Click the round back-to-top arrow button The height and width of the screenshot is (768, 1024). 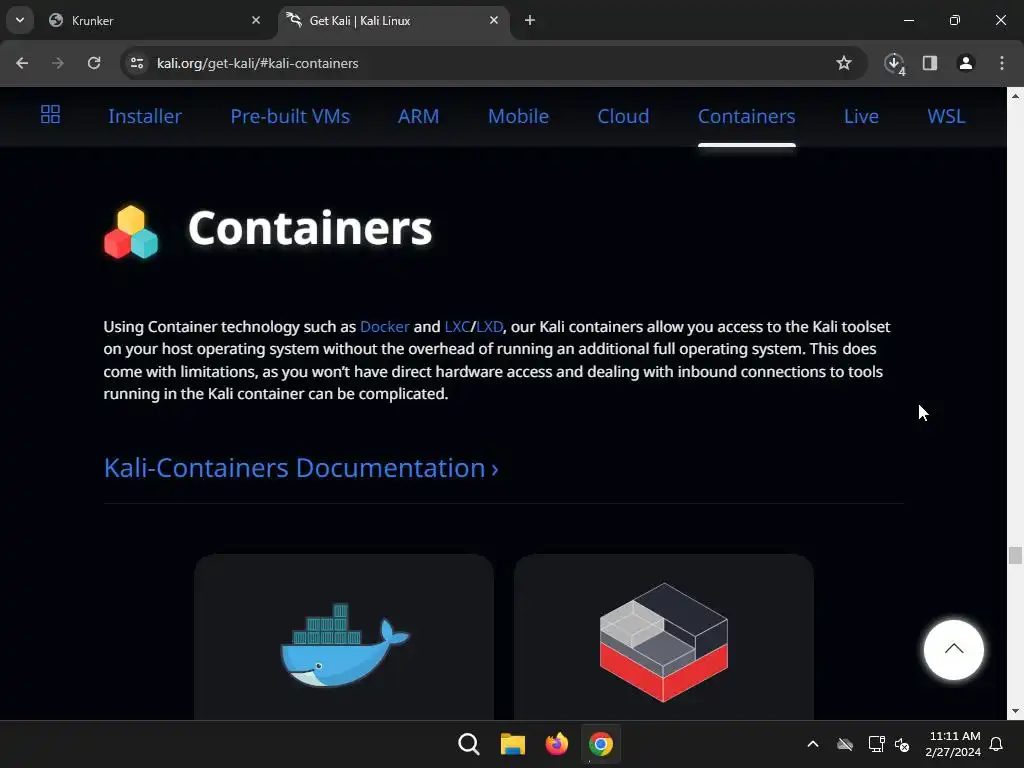pos(953,650)
